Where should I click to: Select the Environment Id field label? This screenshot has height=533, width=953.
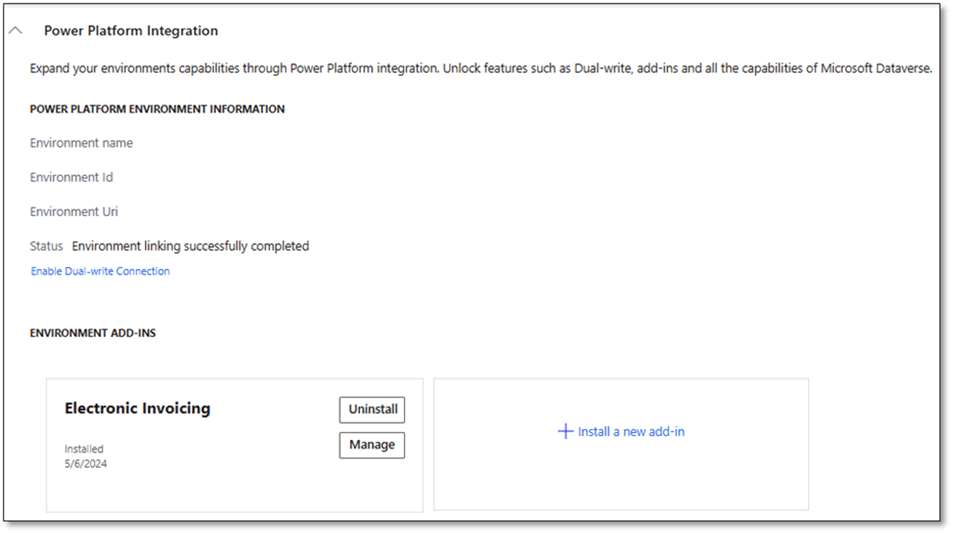(71, 177)
